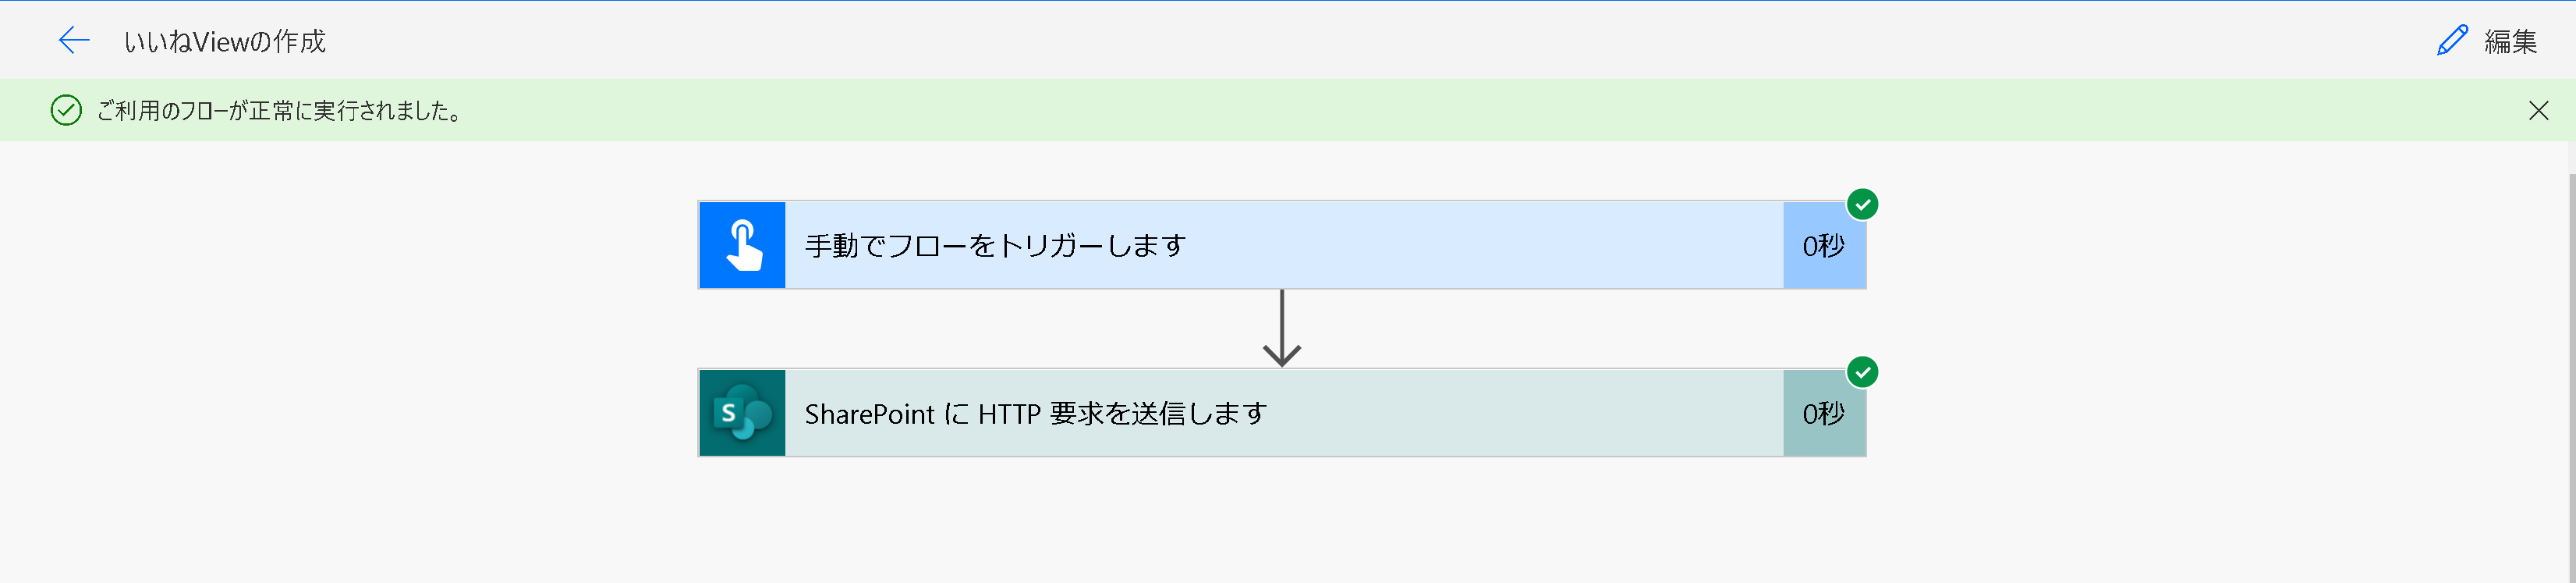Click the SharePoint connector icon
2576x583 pixels.
point(743,412)
